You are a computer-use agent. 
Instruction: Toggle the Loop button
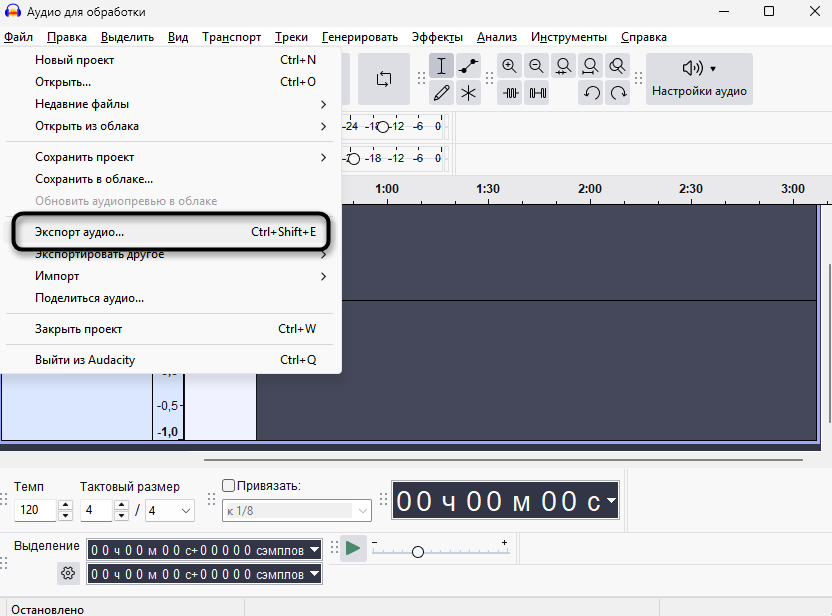[384, 79]
